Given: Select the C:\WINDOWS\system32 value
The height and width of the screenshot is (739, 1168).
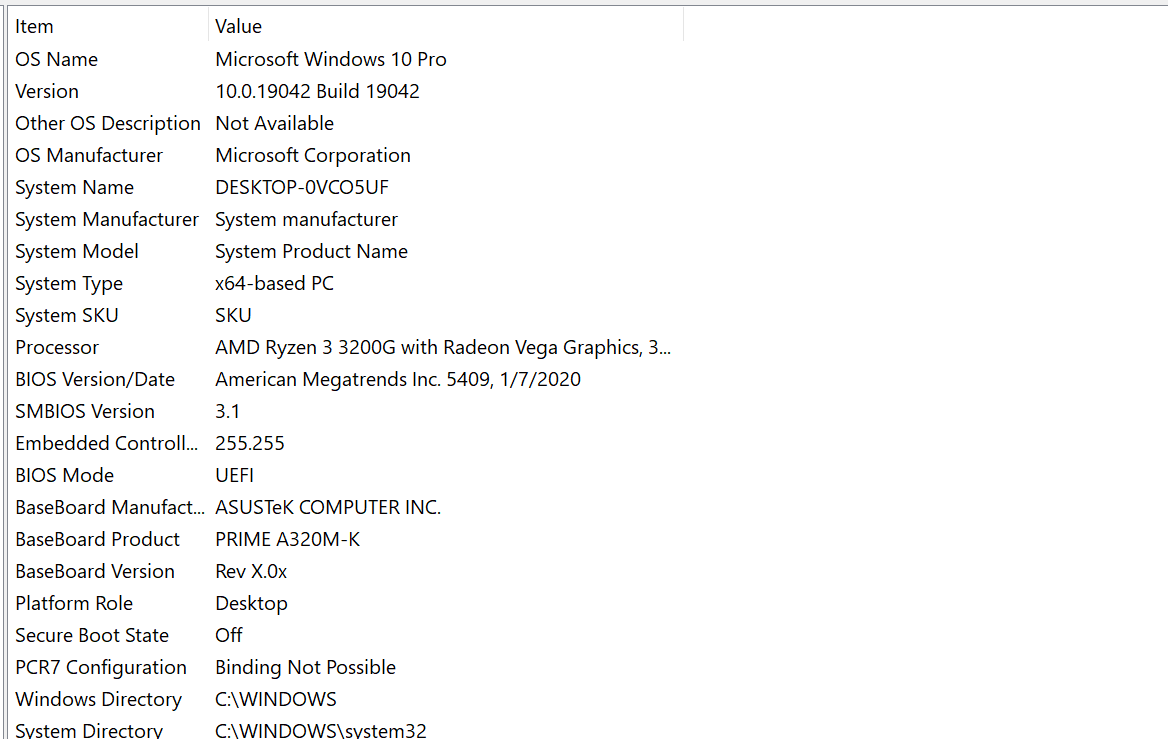Looking at the screenshot, I should click(x=321, y=731).
